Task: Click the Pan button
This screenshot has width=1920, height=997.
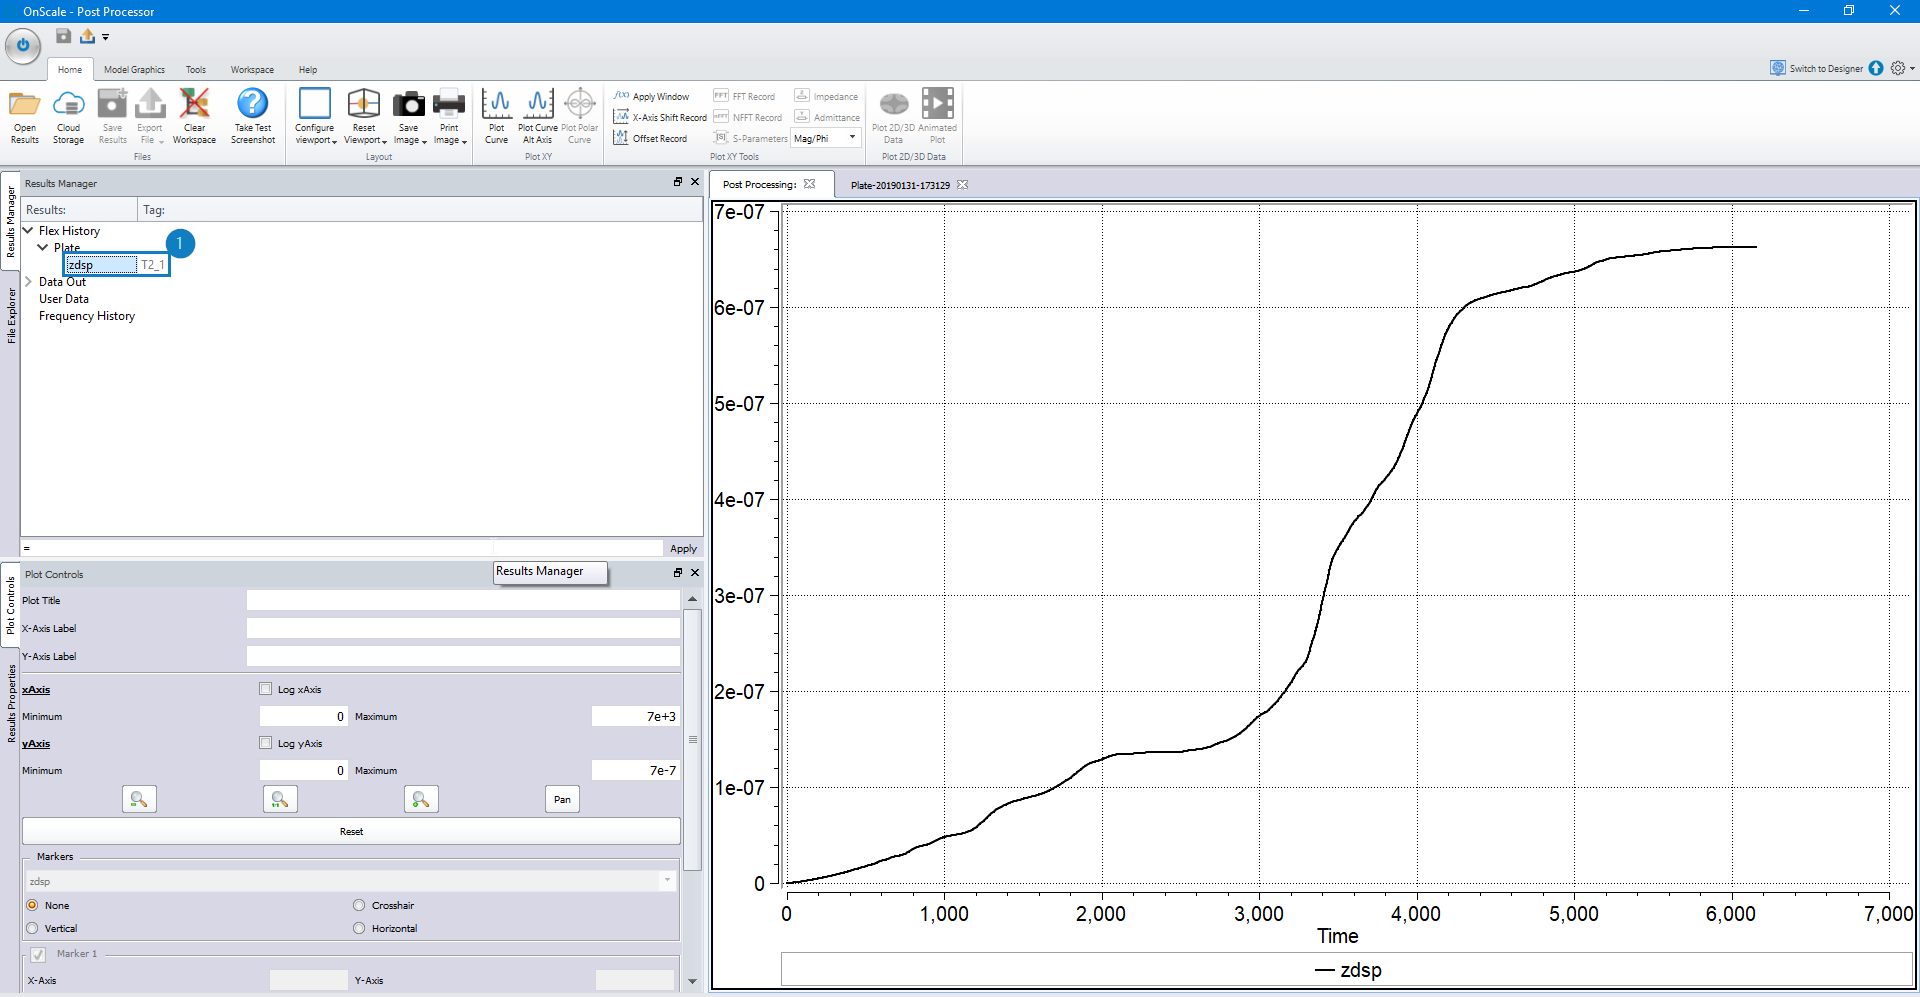Action: [562, 799]
